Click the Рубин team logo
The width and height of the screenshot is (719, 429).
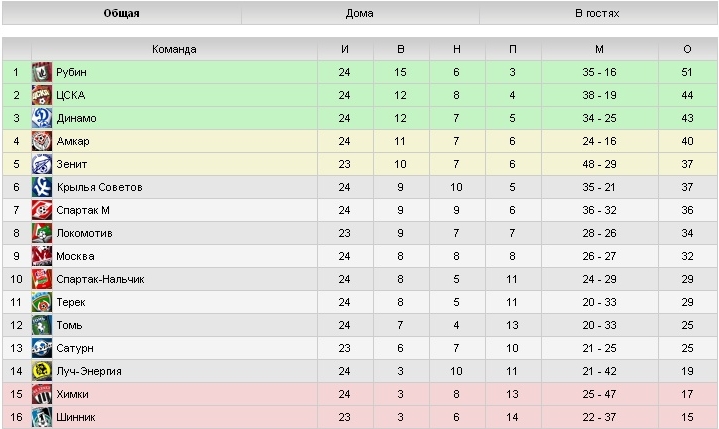(42, 72)
